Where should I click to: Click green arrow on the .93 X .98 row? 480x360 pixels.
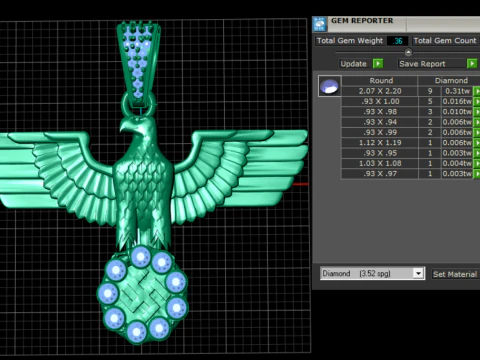(x=477, y=112)
